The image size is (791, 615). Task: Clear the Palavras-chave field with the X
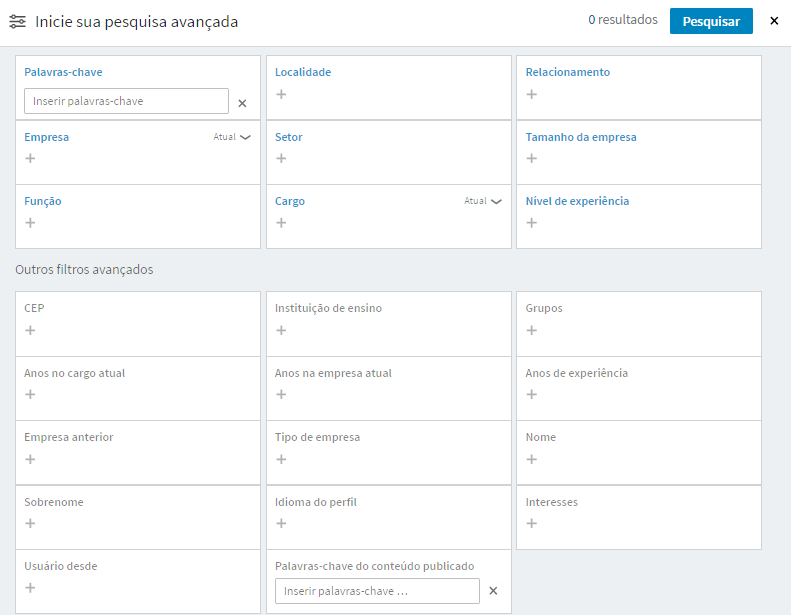[x=242, y=103]
